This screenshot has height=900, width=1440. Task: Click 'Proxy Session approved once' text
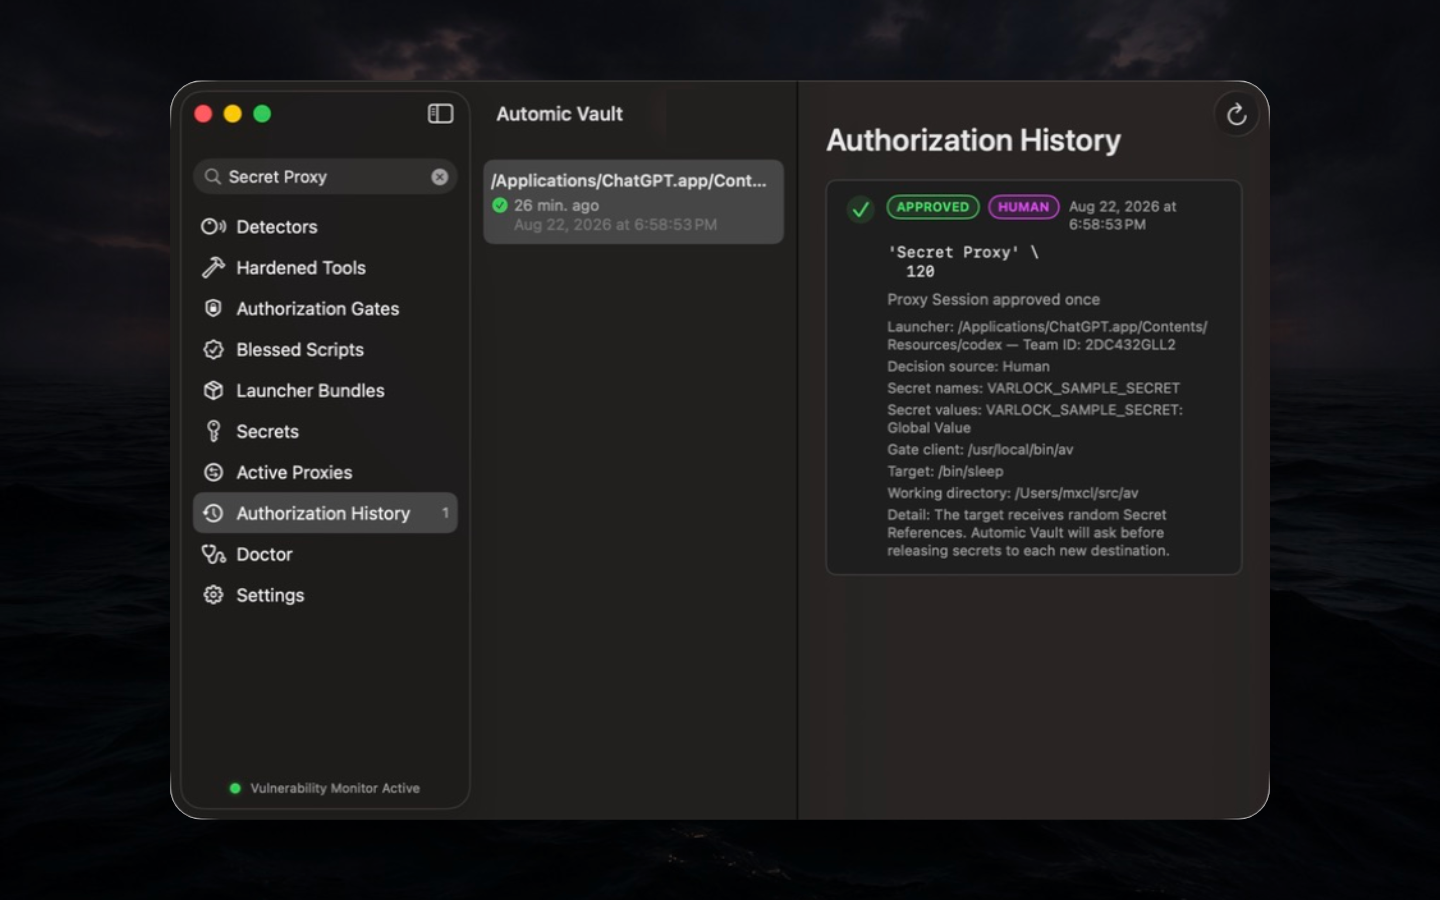point(993,300)
